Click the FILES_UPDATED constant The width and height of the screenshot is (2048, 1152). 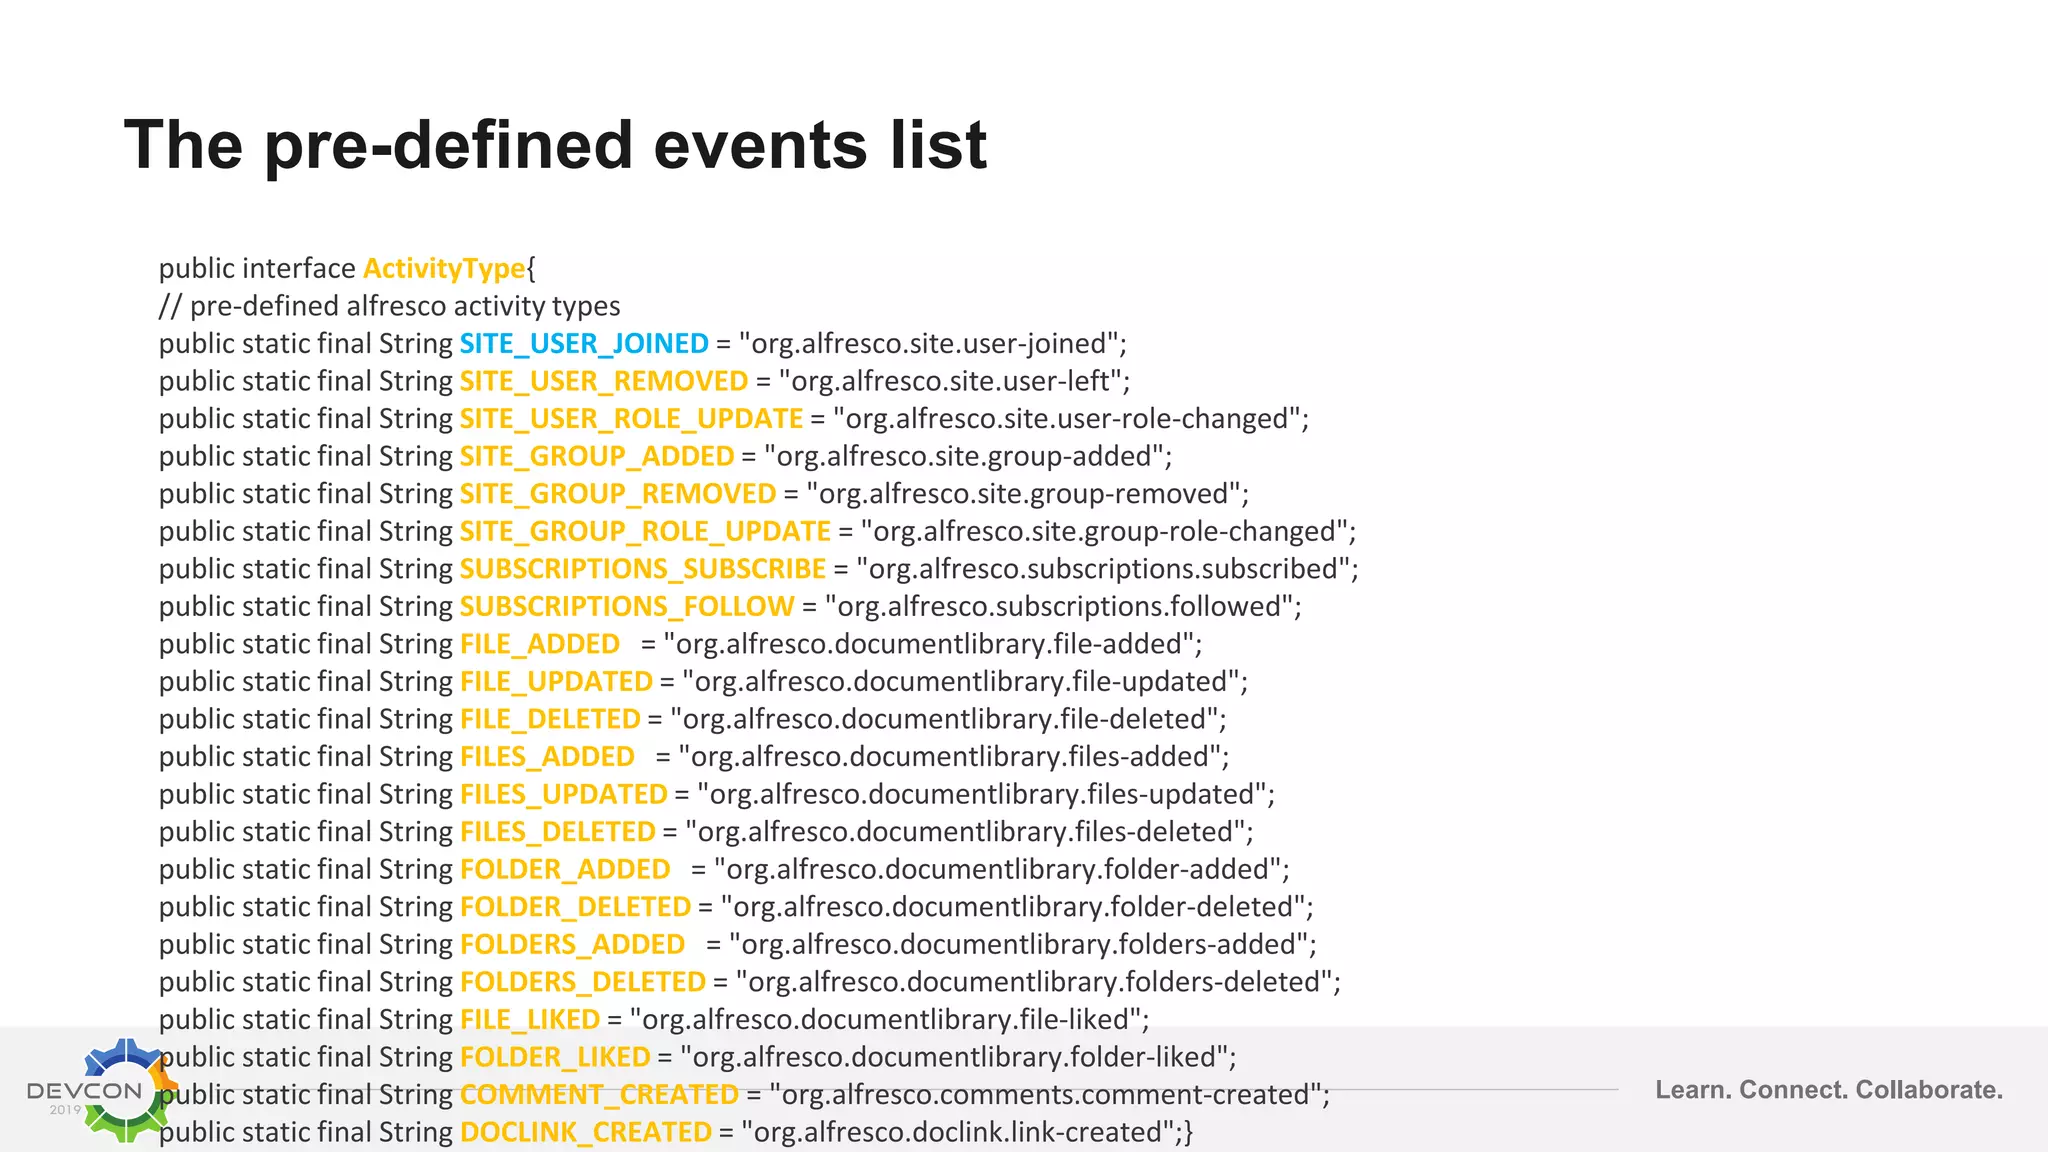(563, 794)
